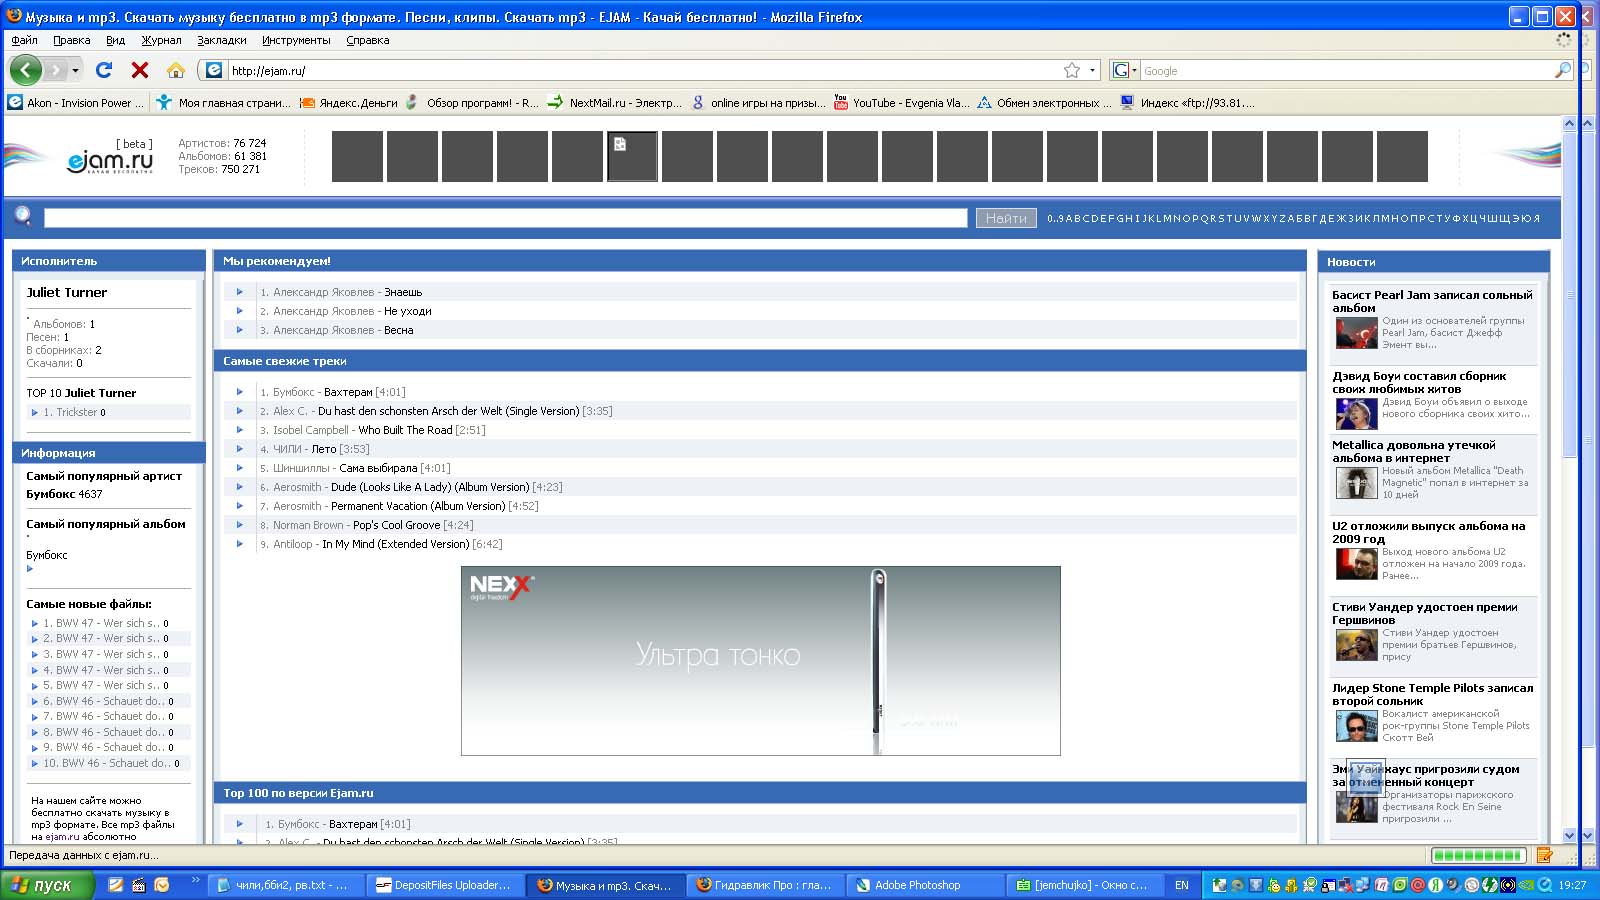Image resolution: width=1600 pixels, height=900 pixels.
Task: Play 'Aerosmith - Dude (Looks Like A Lady)'
Action: tap(240, 487)
